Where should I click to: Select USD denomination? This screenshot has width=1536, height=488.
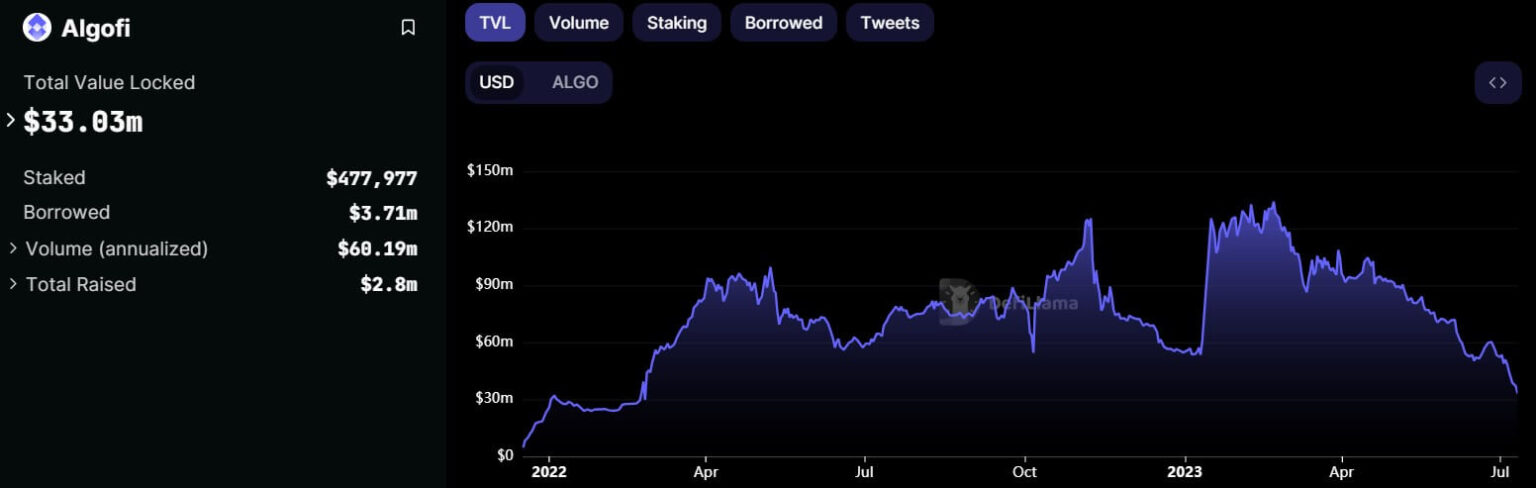tap(496, 83)
